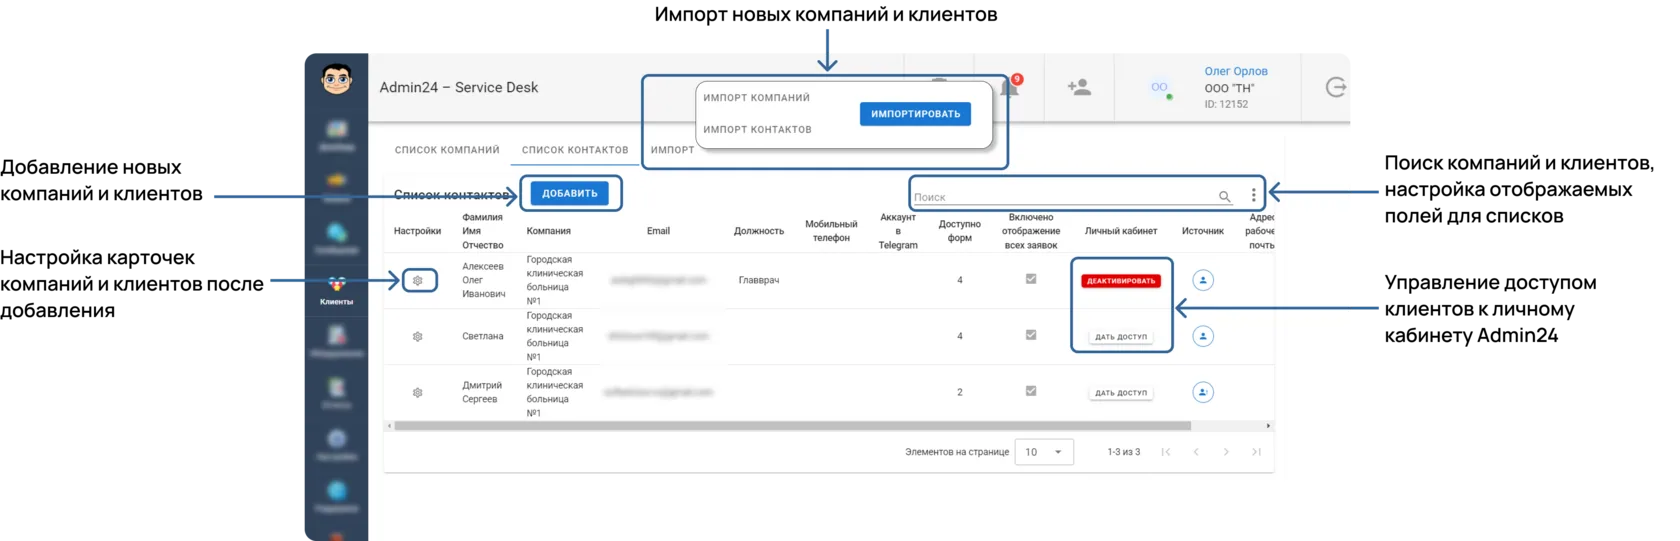Click the Источник column header
The height and width of the screenshot is (541, 1680).
point(1203,231)
